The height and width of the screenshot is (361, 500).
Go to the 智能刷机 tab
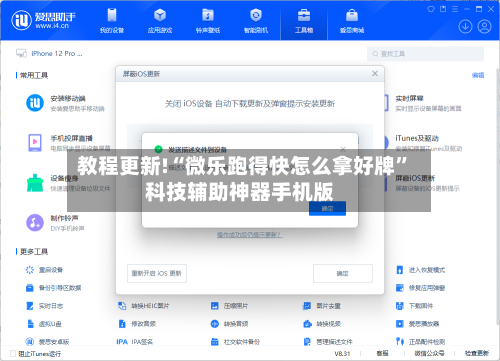coord(256,21)
